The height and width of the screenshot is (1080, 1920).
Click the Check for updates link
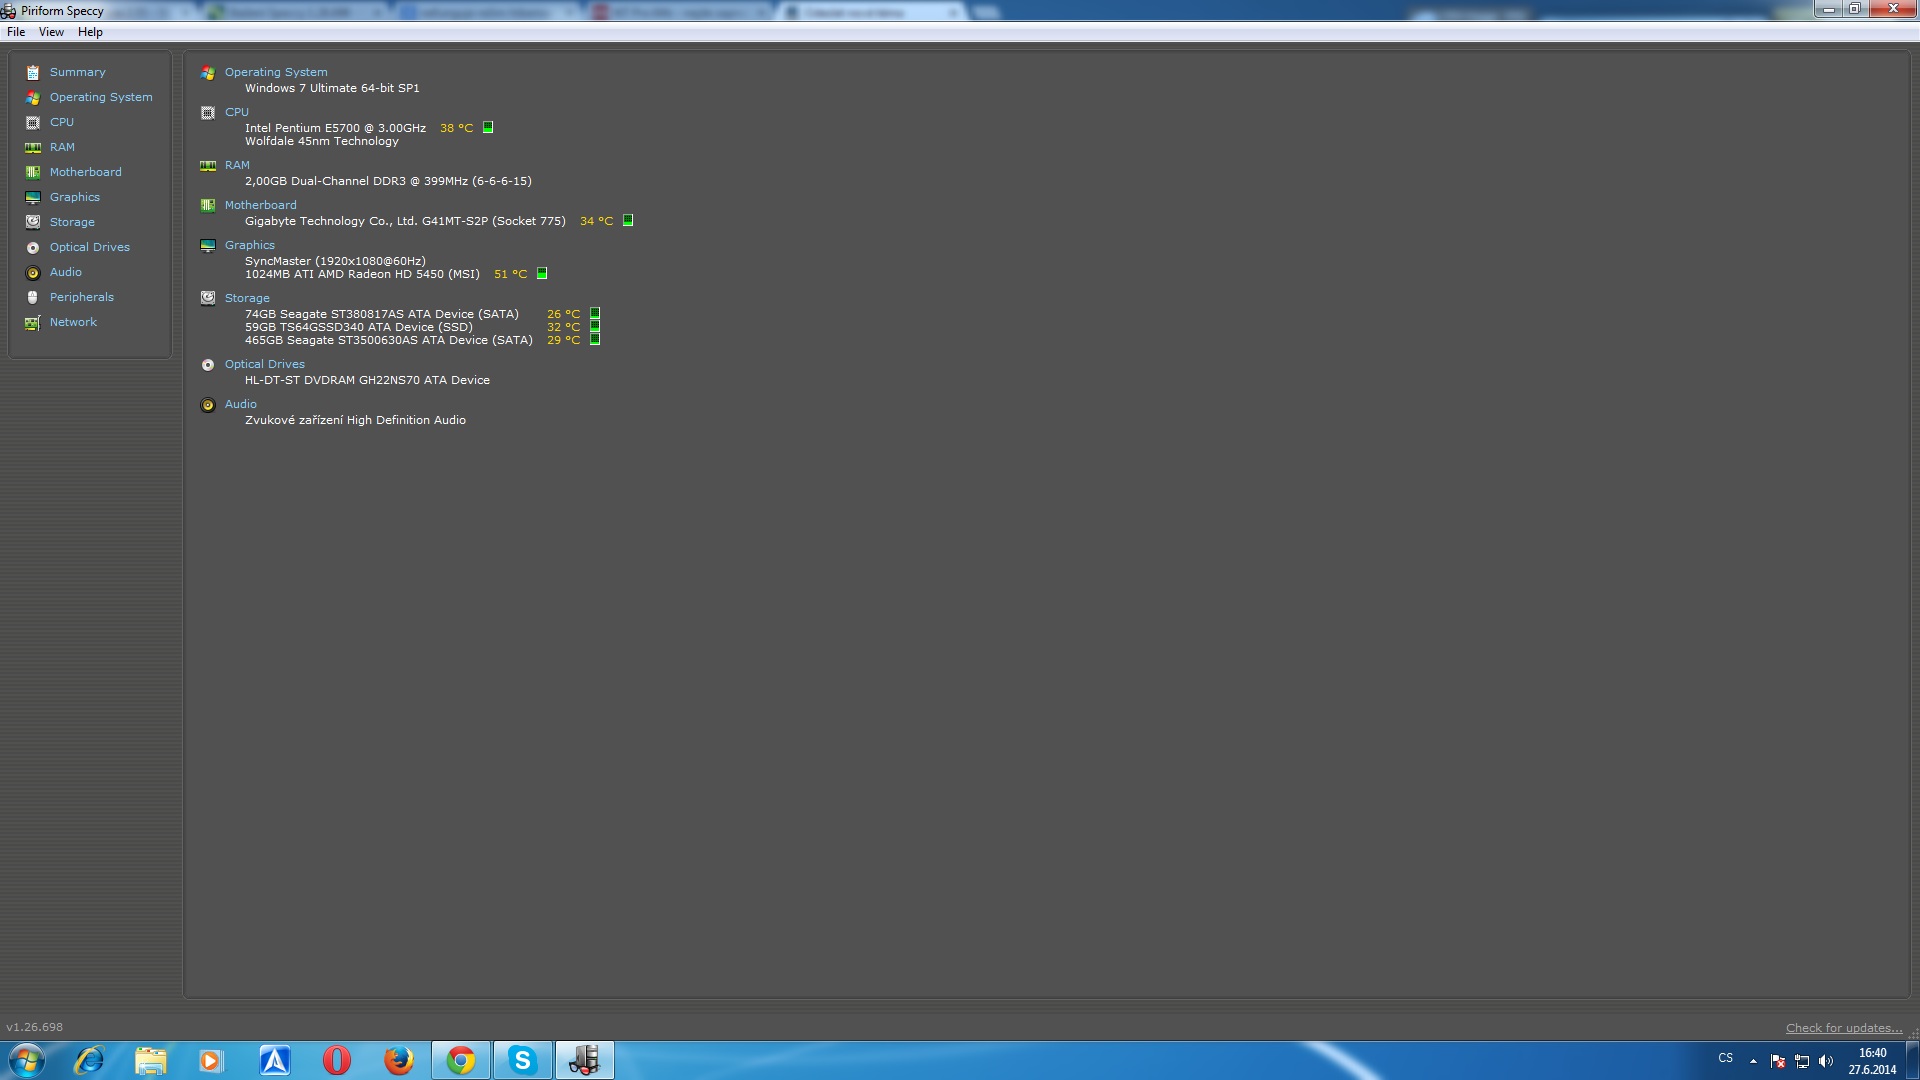click(x=1843, y=1028)
